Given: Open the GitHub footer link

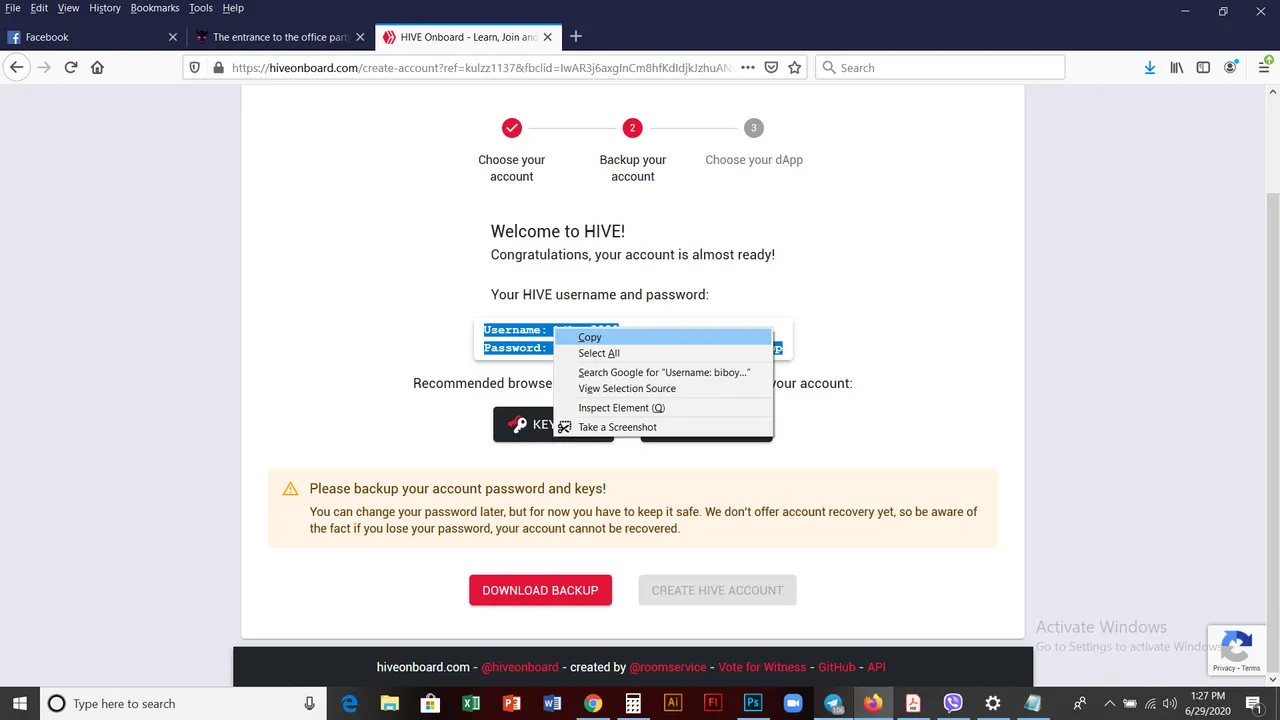Looking at the screenshot, I should click(837, 667).
